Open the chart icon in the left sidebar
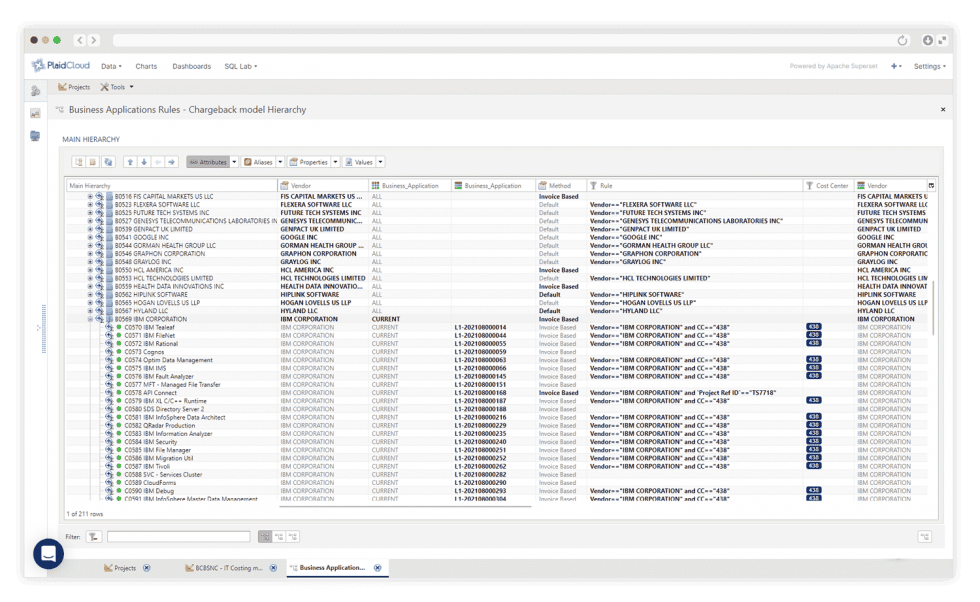The image size is (980, 602). [x=35, y=113]
